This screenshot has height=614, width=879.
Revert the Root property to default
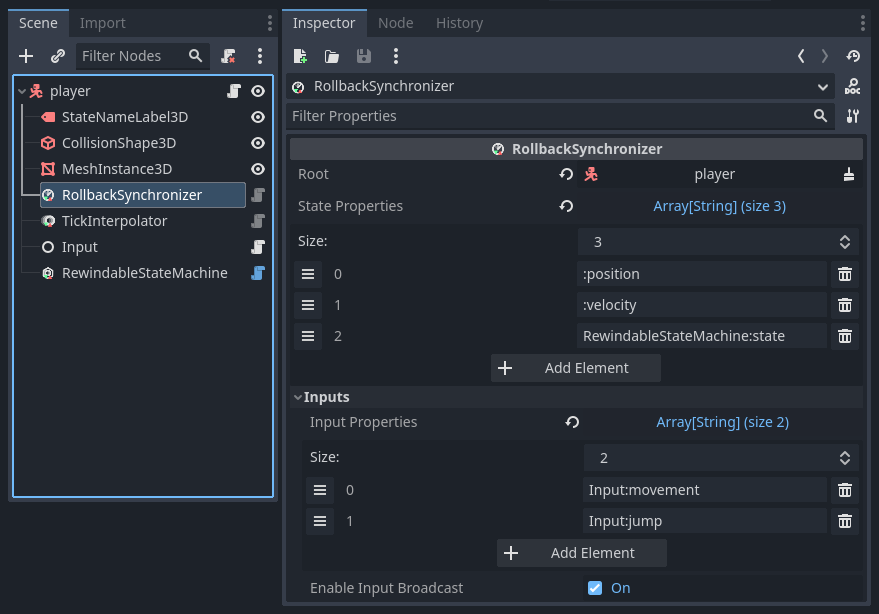coord(566,174)
